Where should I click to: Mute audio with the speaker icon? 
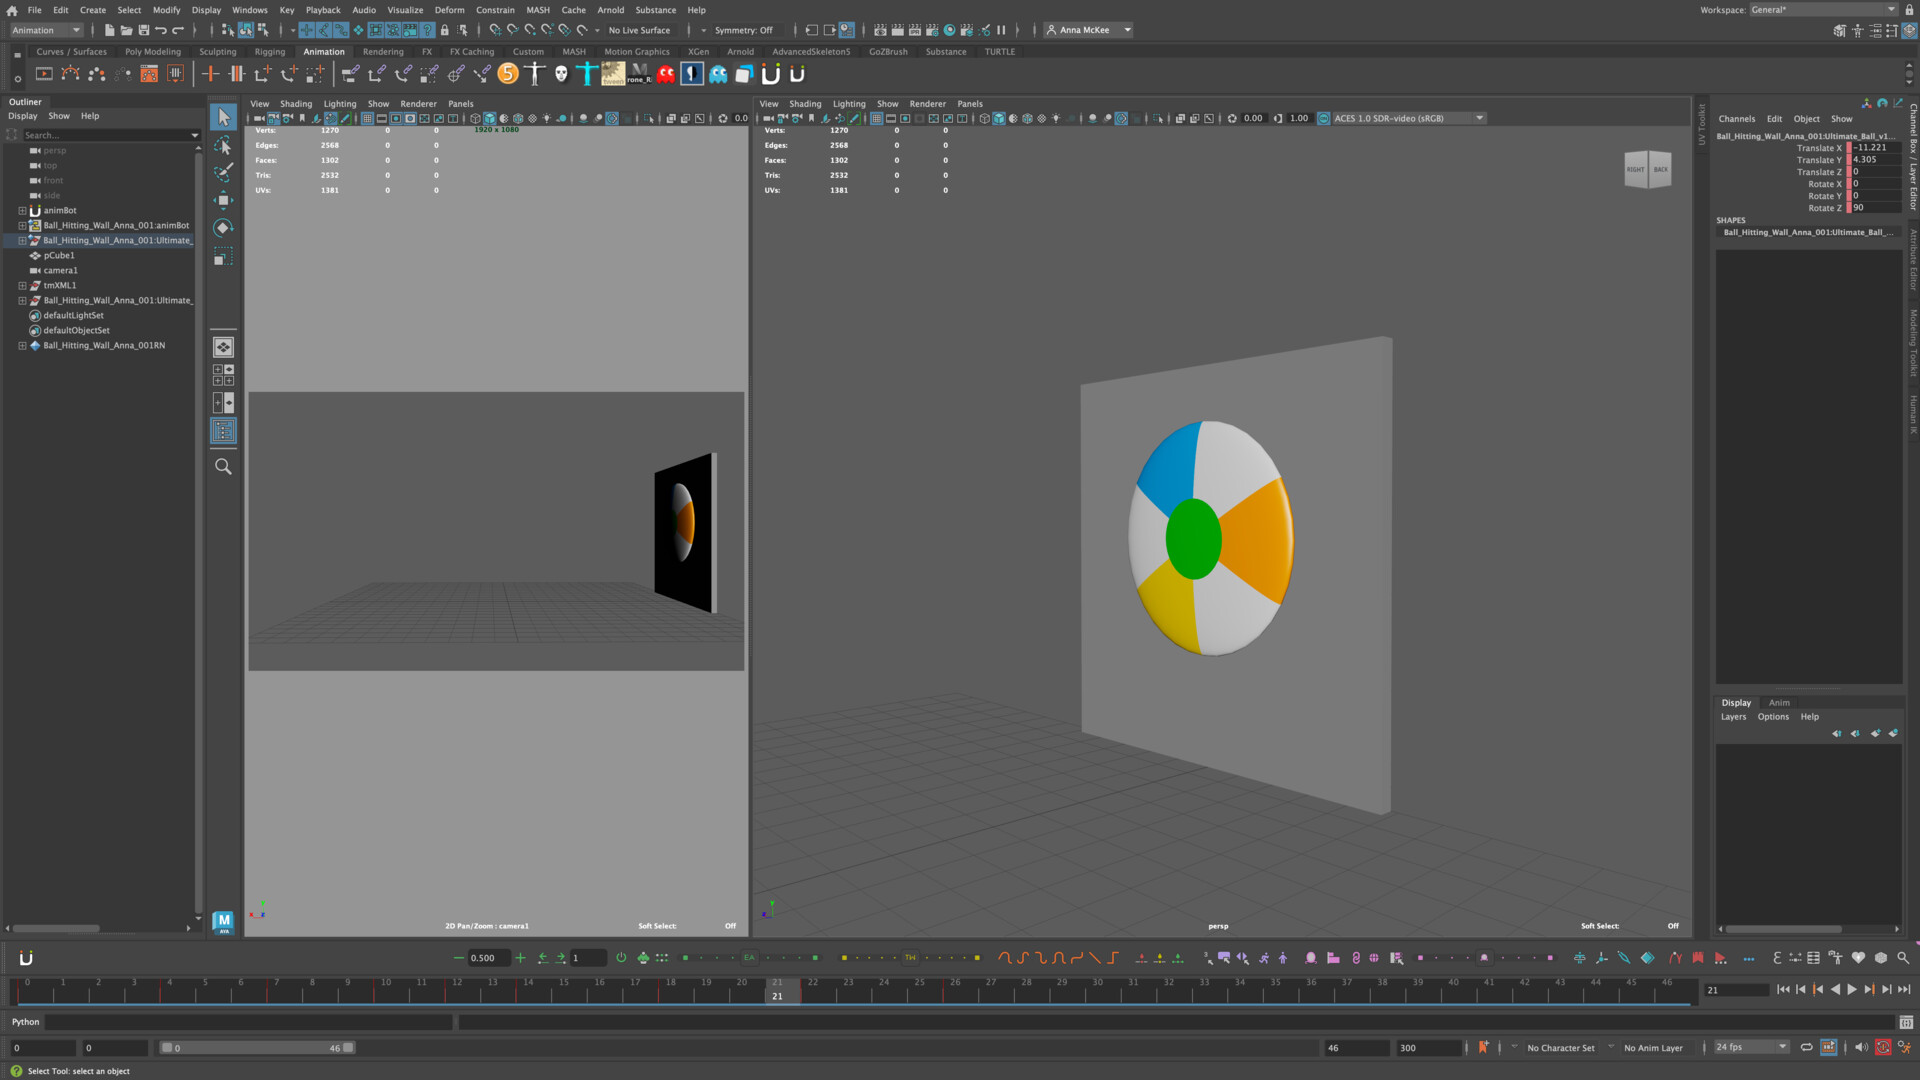[x=1859, y=1048]
